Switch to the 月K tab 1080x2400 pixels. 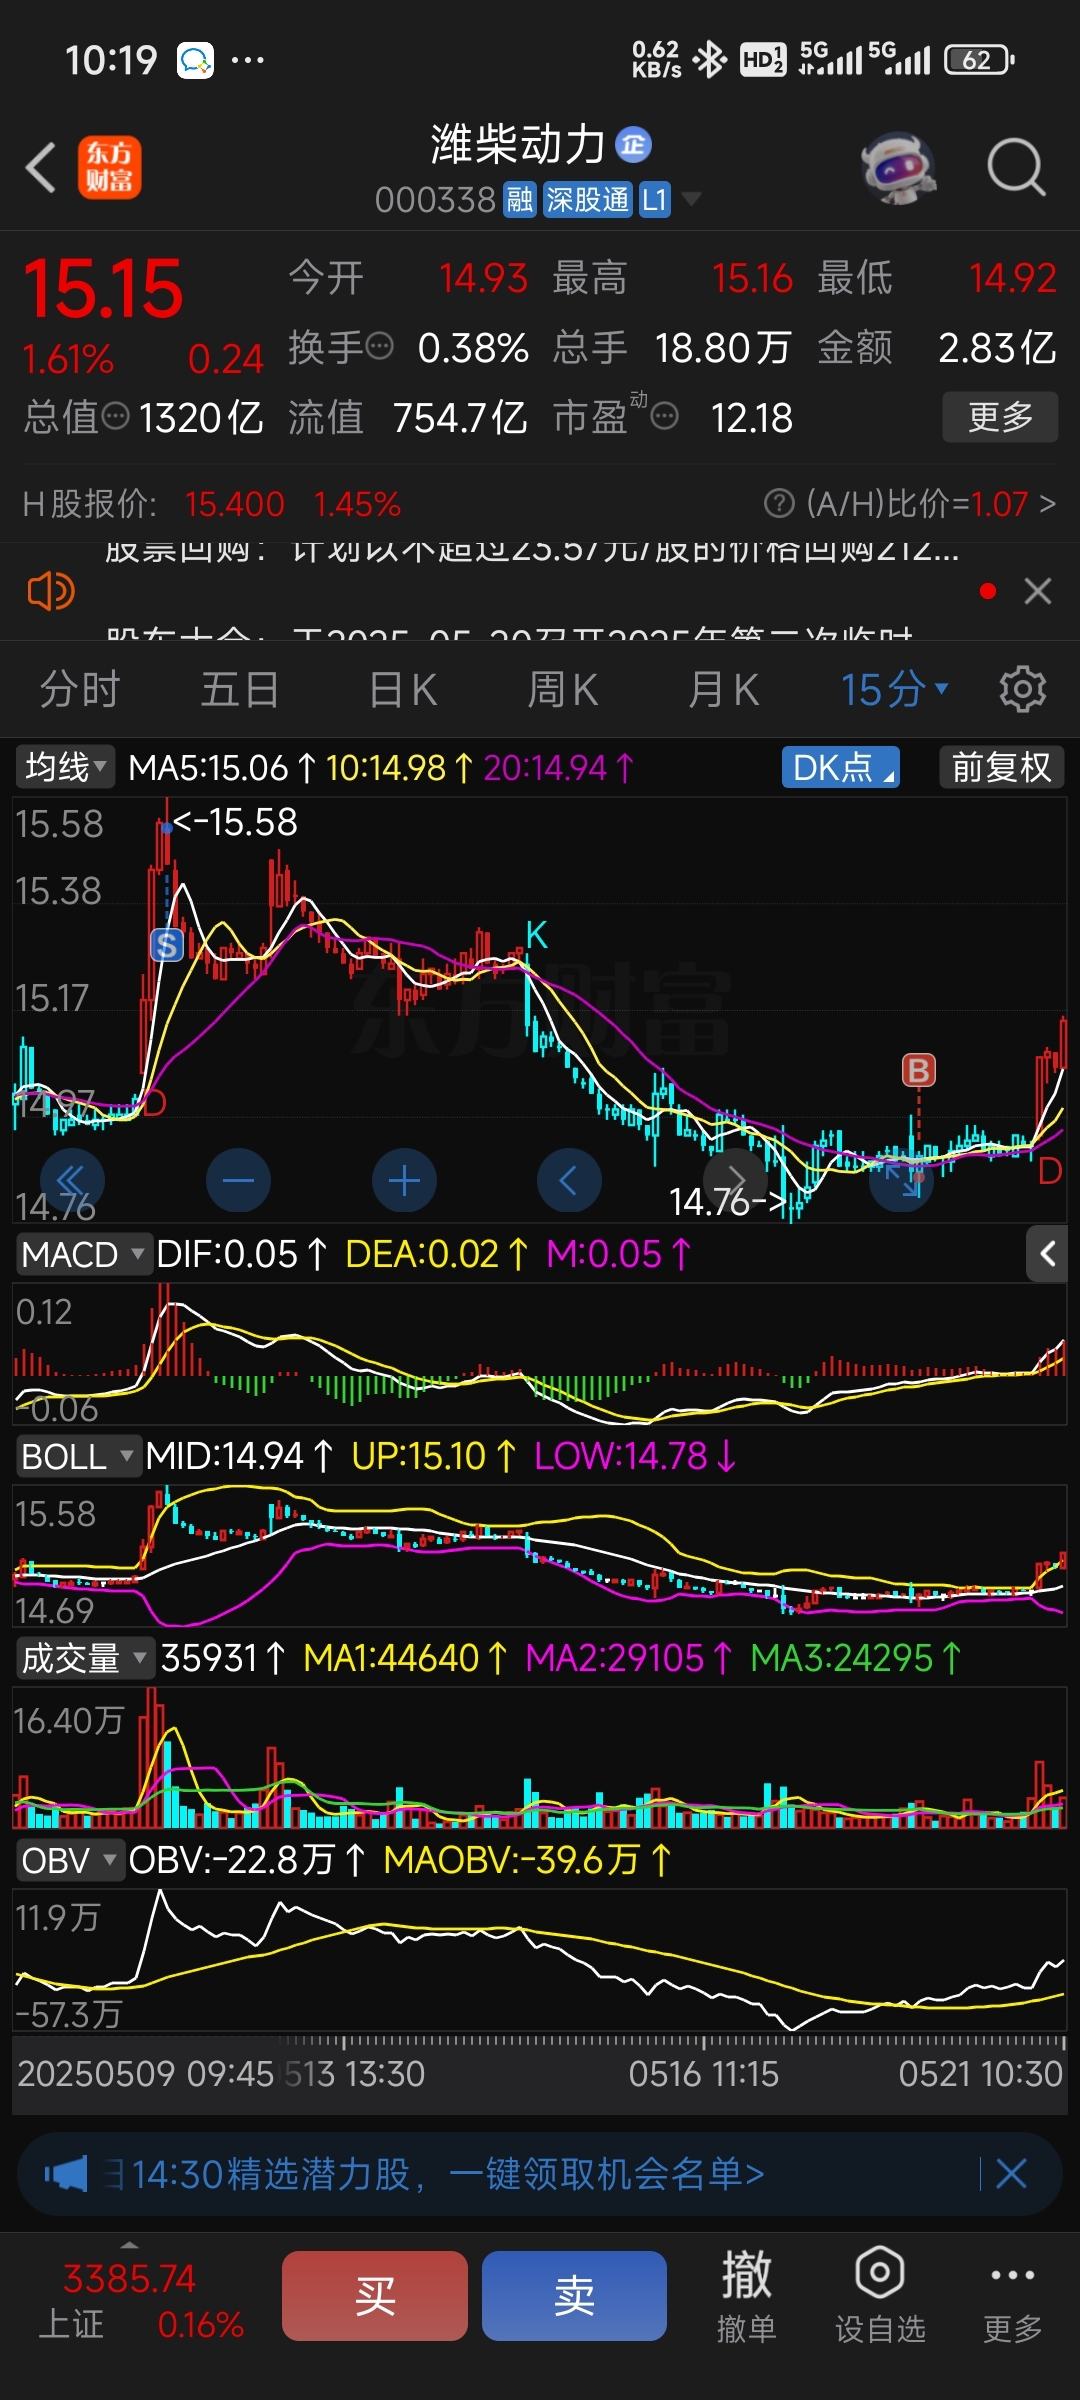(x=724, y=689)
